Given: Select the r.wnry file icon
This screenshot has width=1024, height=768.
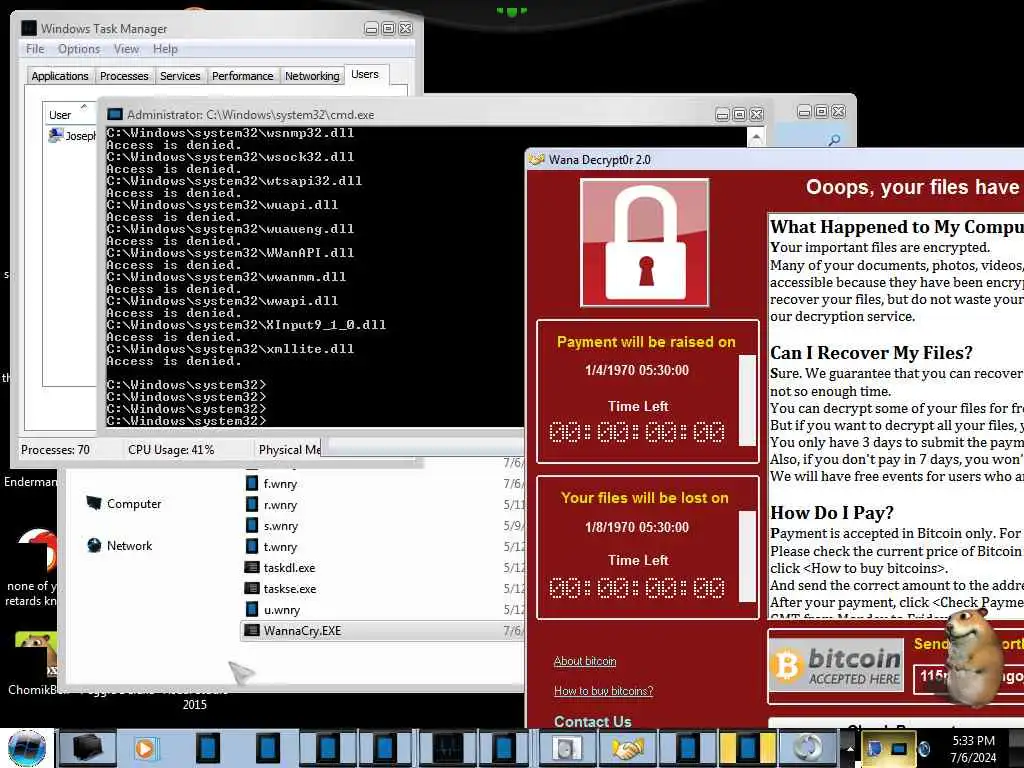Looking at the screenshot, I should point(251,504).
